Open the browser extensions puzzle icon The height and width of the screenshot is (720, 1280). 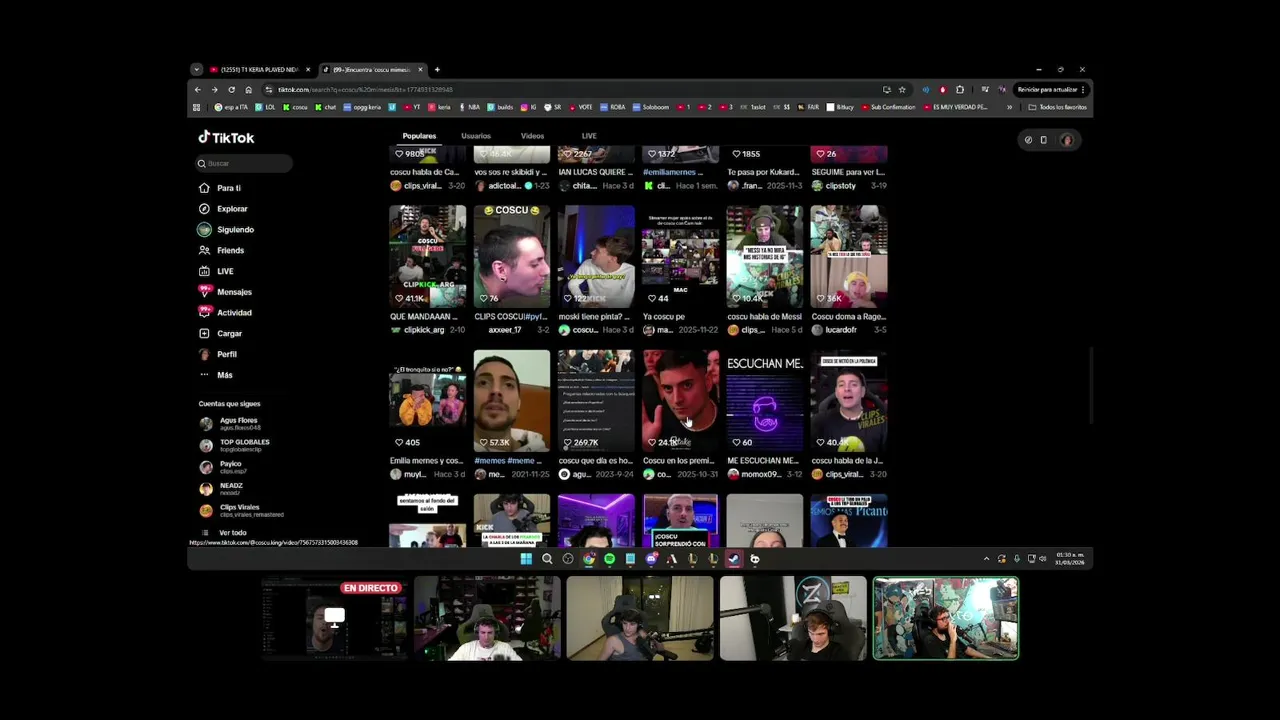960,90
